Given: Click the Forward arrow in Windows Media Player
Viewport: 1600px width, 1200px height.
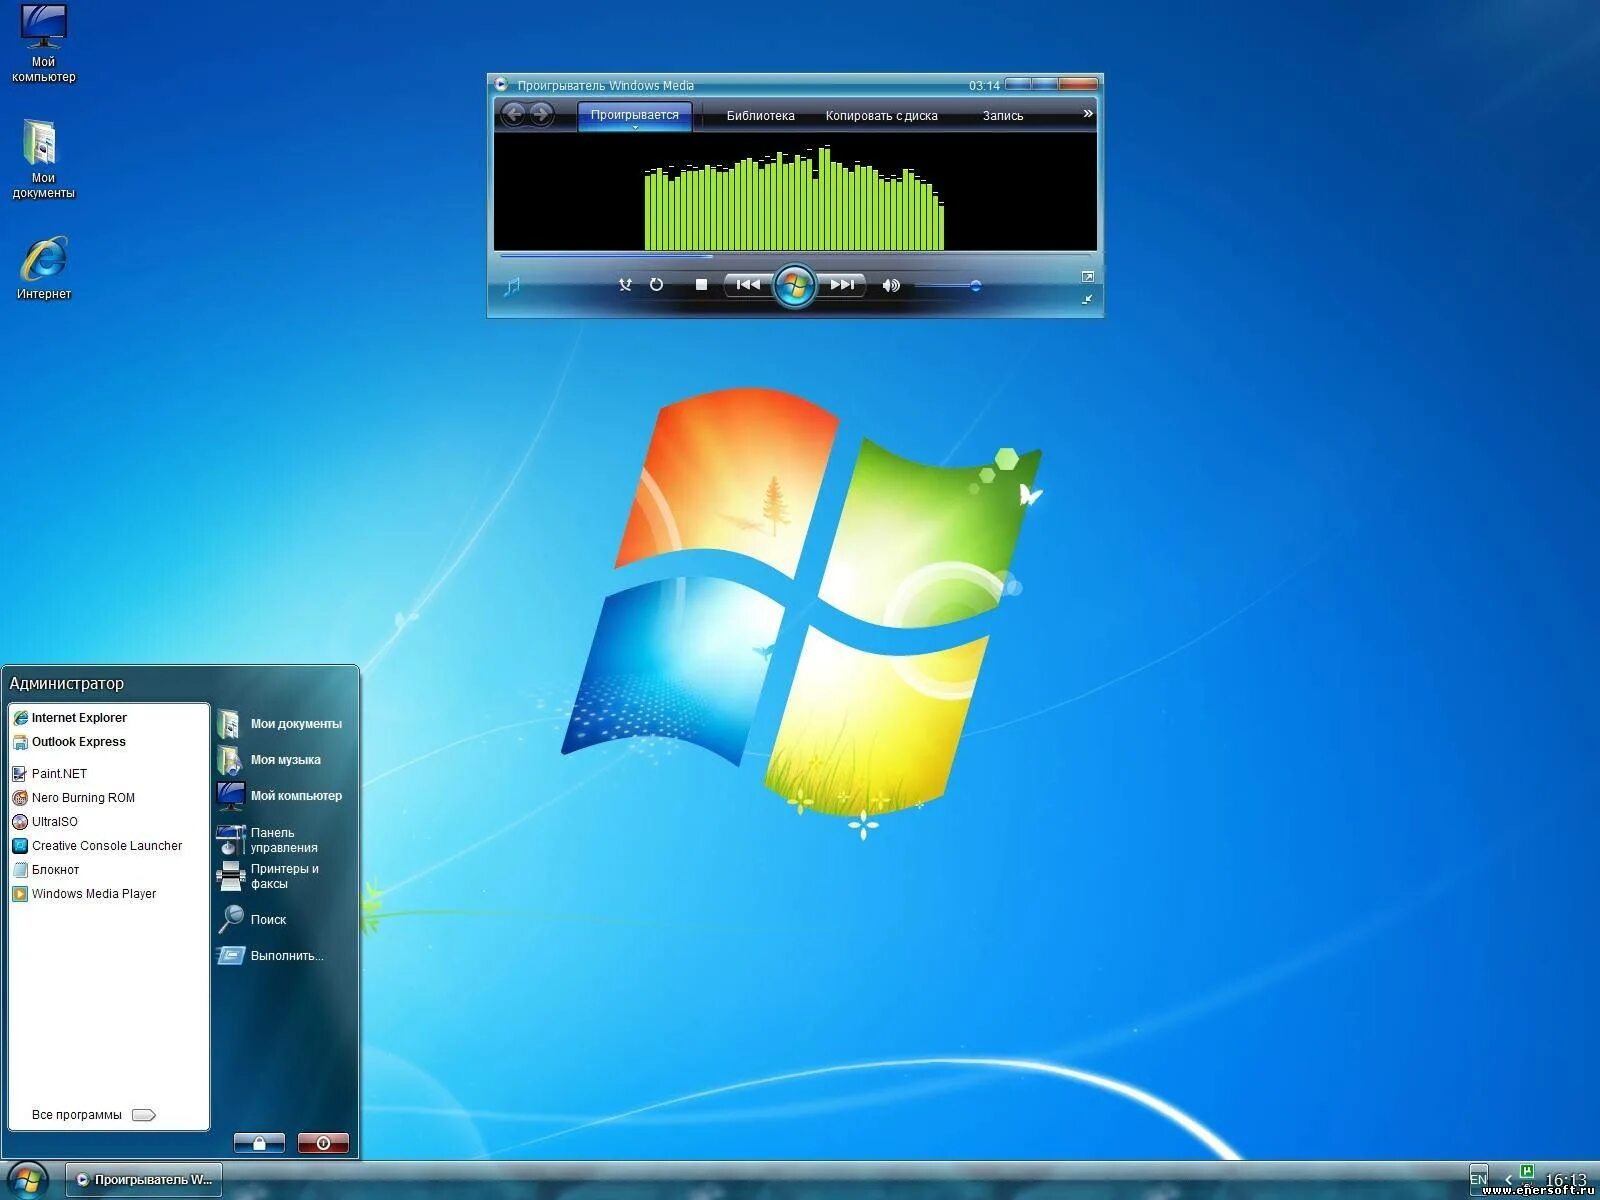Looking at the screenshot, I should coord(541,115).
